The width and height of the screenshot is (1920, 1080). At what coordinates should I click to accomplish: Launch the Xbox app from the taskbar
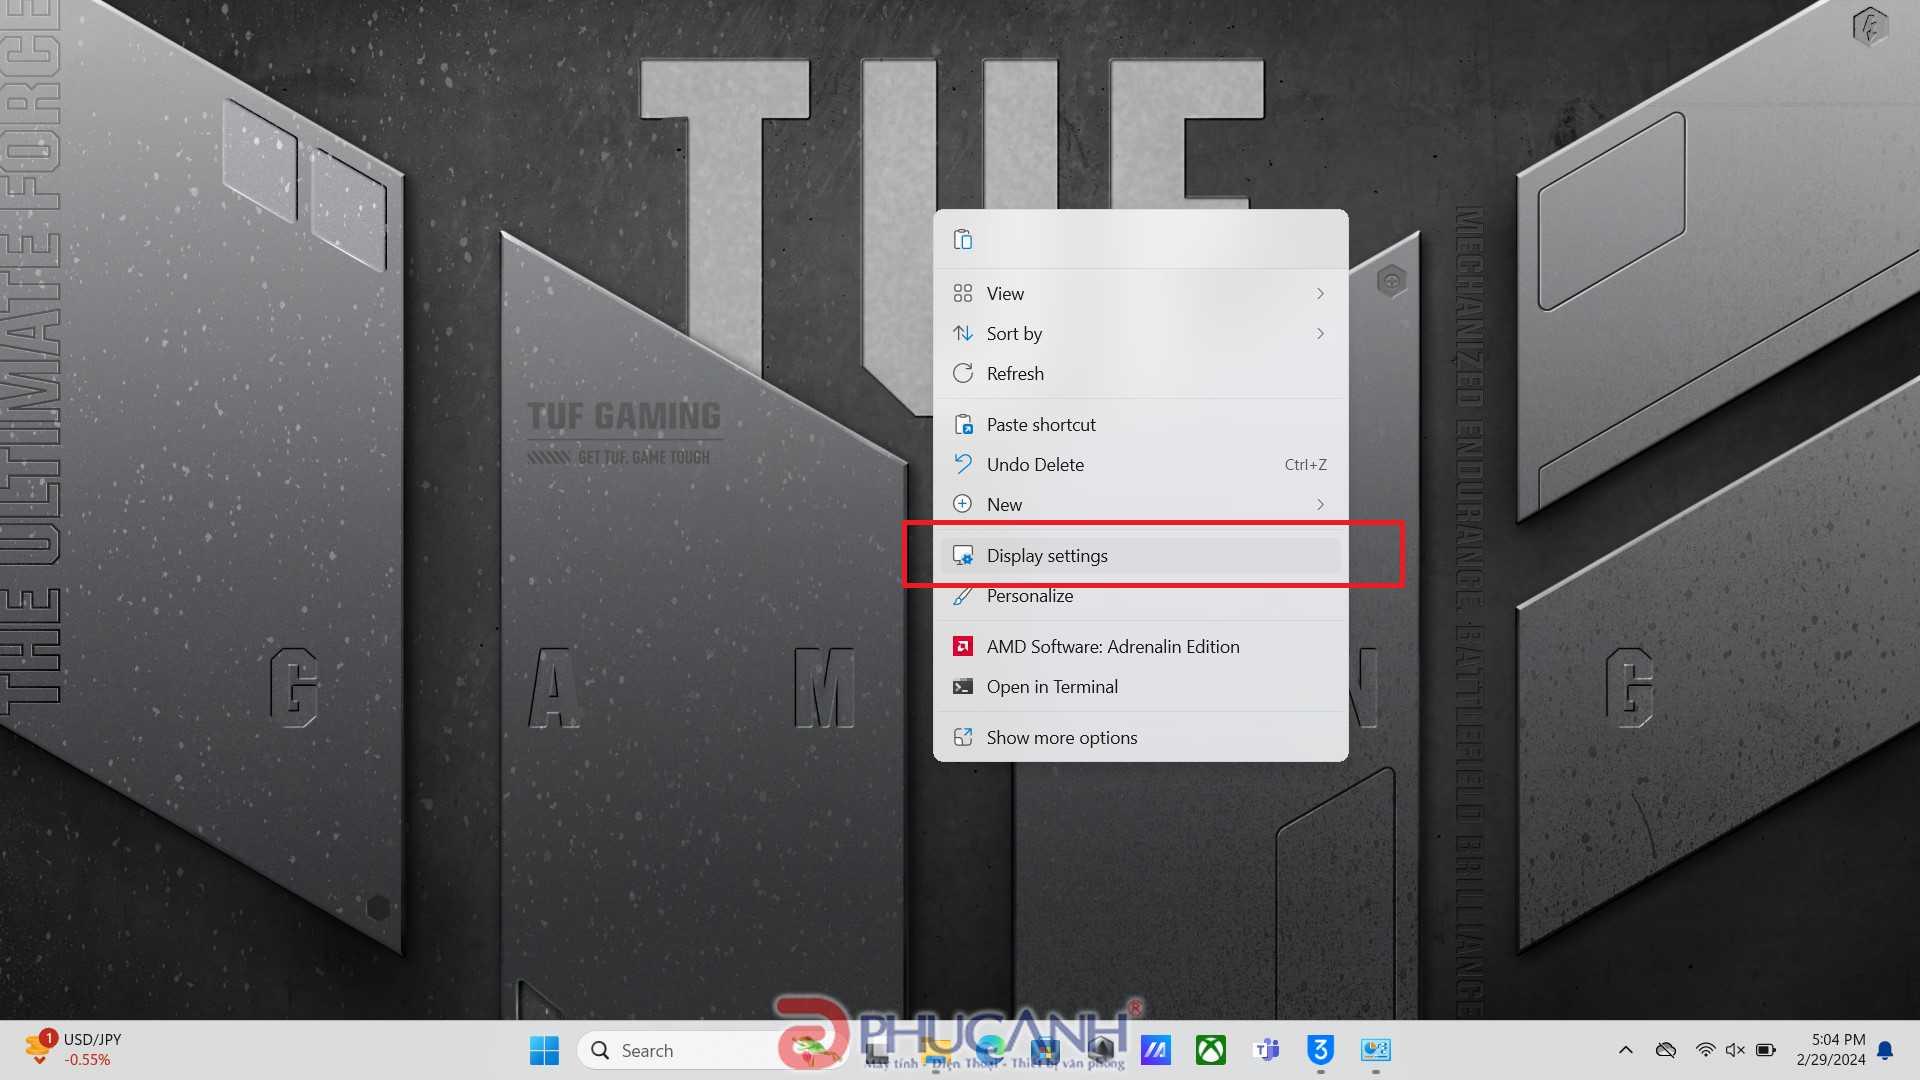click(1210, 1050)
